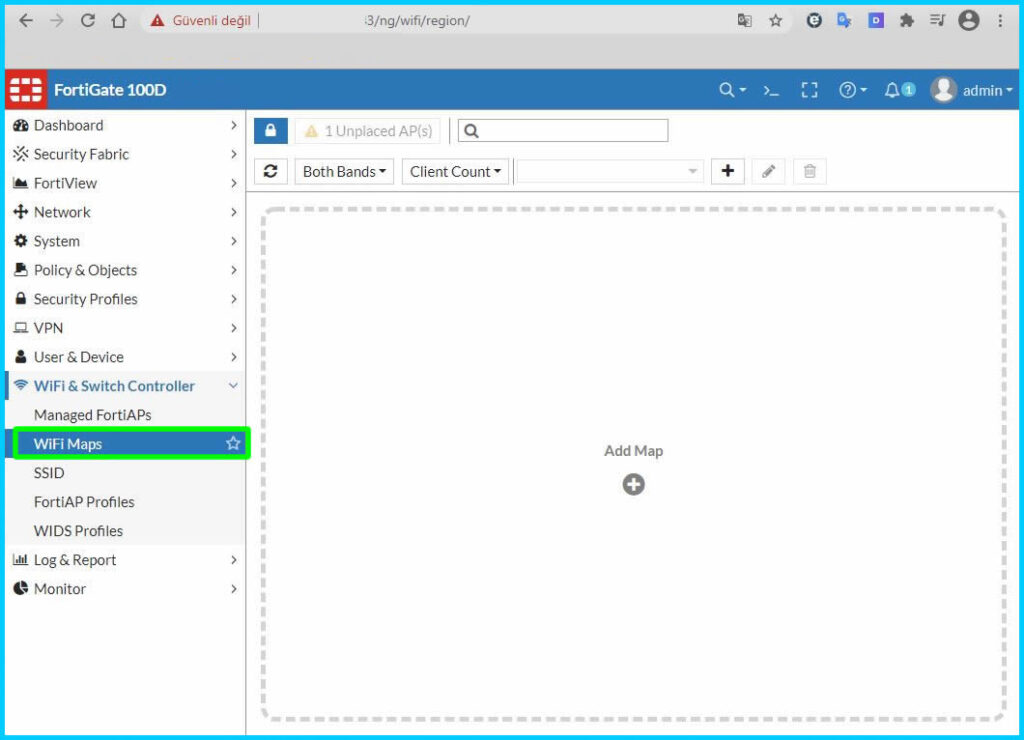Screen dimensions: 1024x740
Task: Add WiFi Maps to favorites with star
Action: [x=233, y=443]
